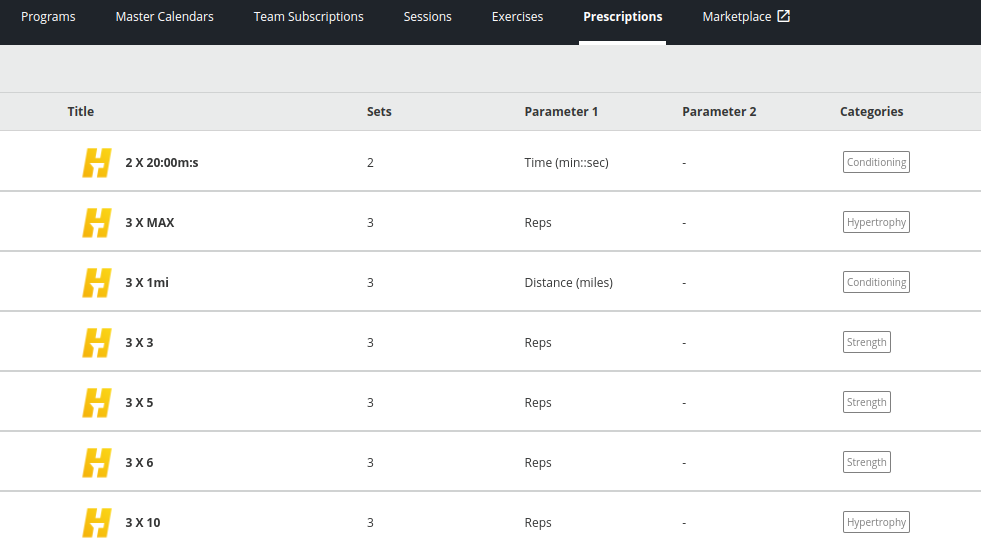Click the logo icon beside 3 X 1mi
Image resolution: width=981 pixels, height=549 pixels.
coord(97,282)
